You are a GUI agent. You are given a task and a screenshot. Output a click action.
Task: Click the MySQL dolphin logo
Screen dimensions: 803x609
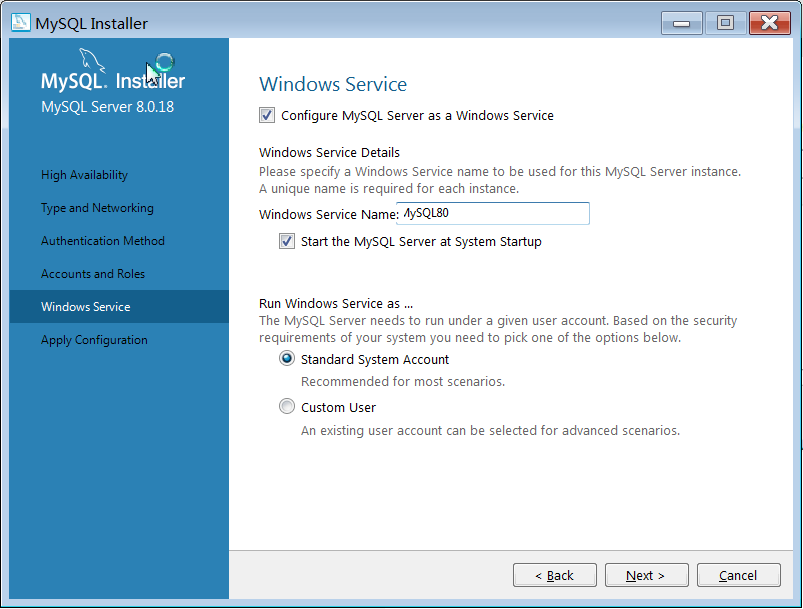(92, 61)
